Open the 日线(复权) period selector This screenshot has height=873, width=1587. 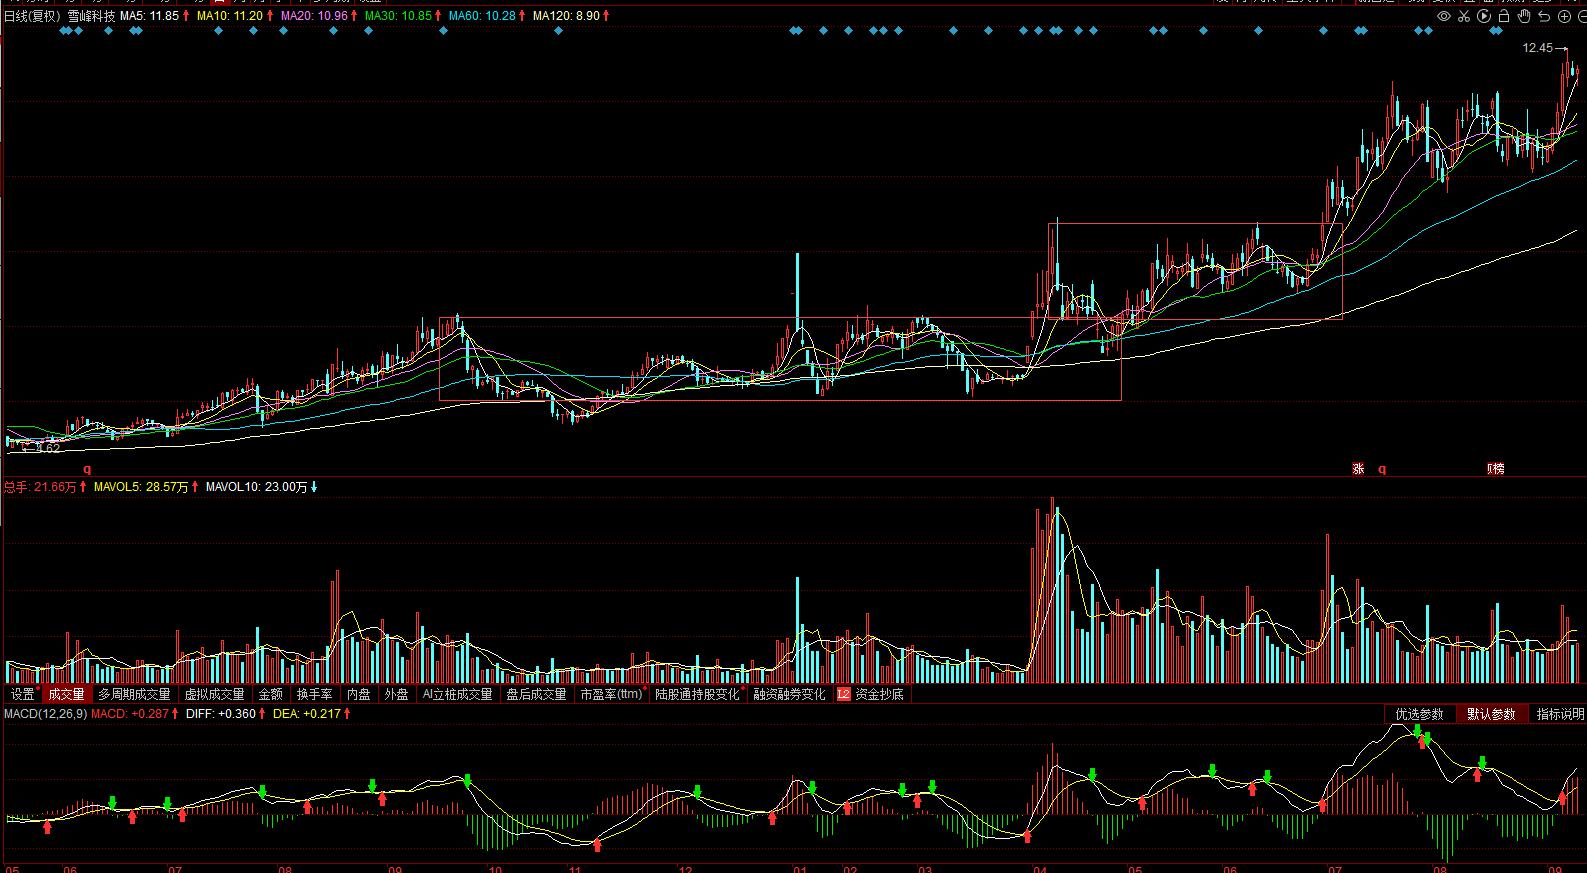(32, 16)
